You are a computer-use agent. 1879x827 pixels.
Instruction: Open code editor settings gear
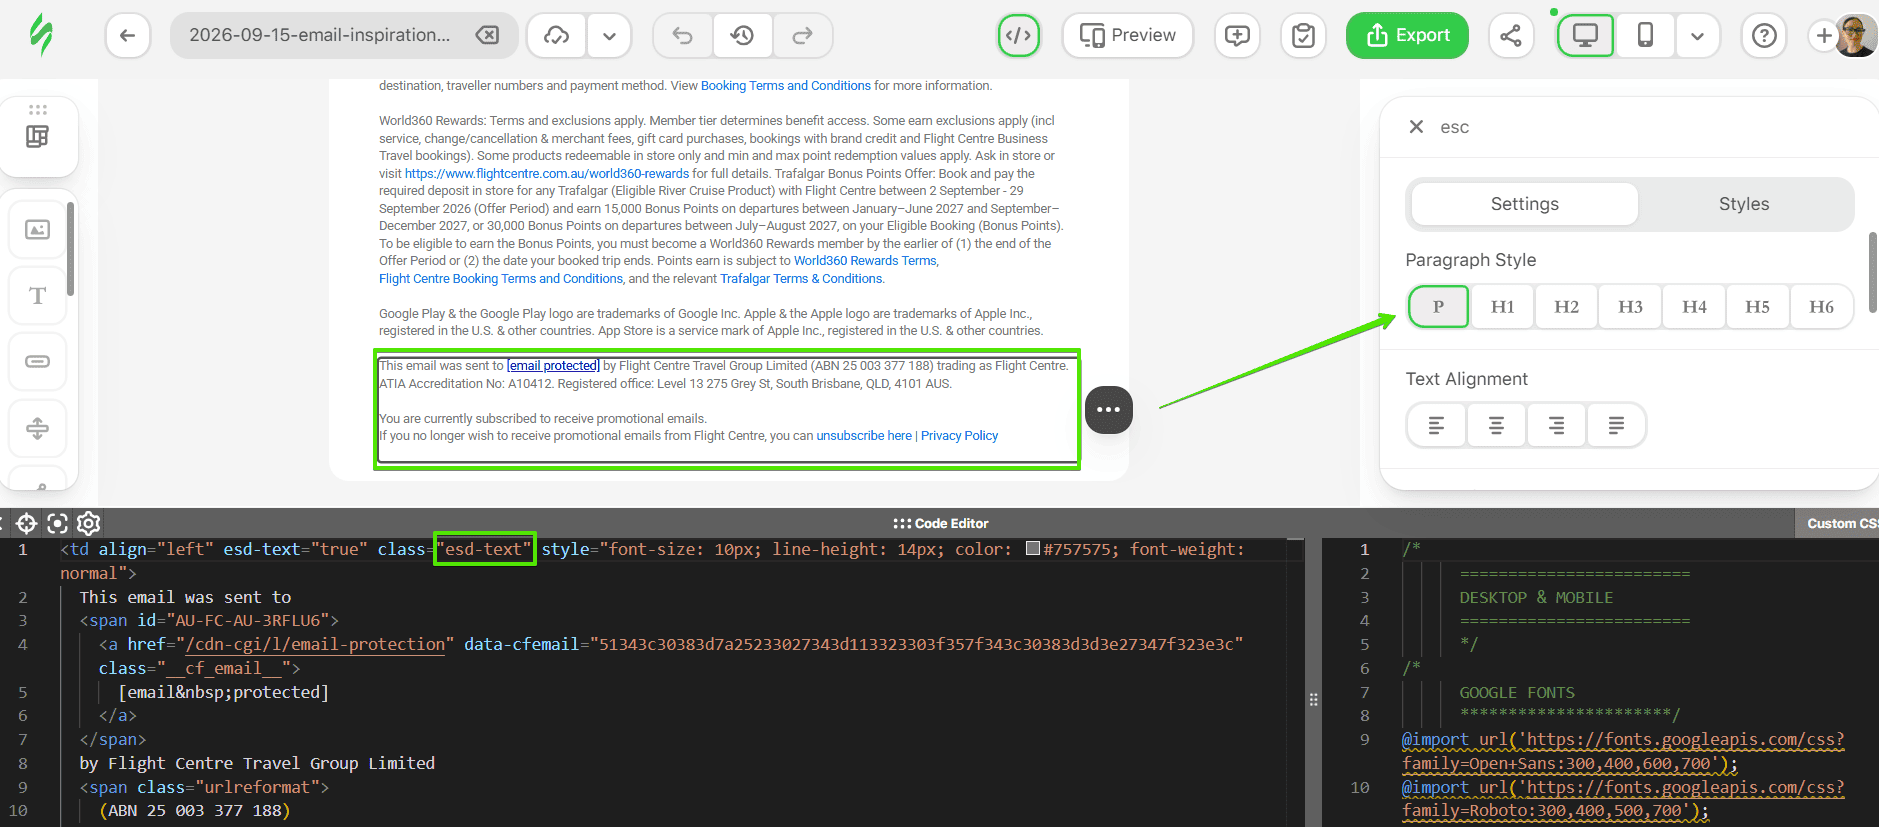click(x=89, y=523)
